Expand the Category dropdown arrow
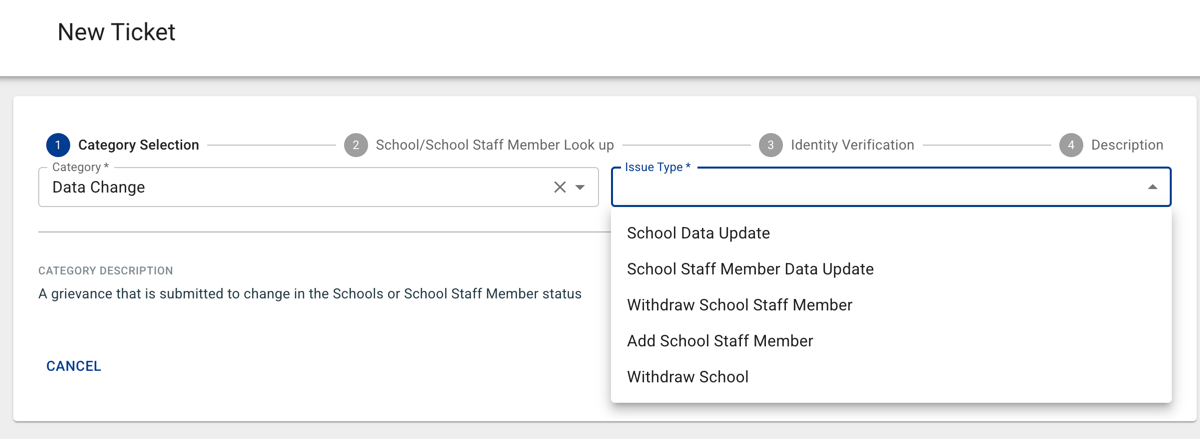 (x=580, y=187)
